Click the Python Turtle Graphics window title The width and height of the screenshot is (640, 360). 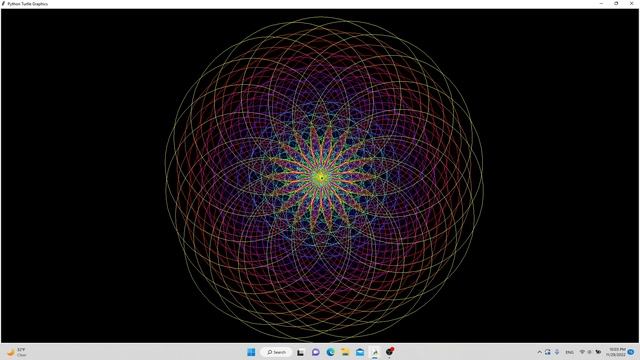28,4
